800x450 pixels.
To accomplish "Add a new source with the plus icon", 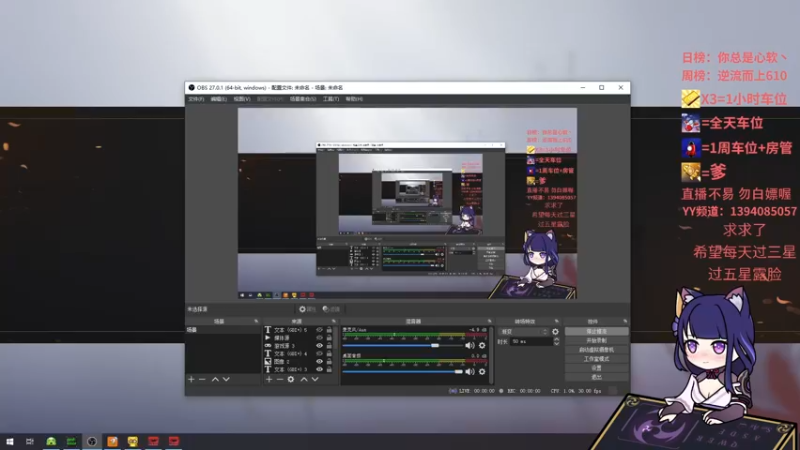I will click(x=269, y=380).
